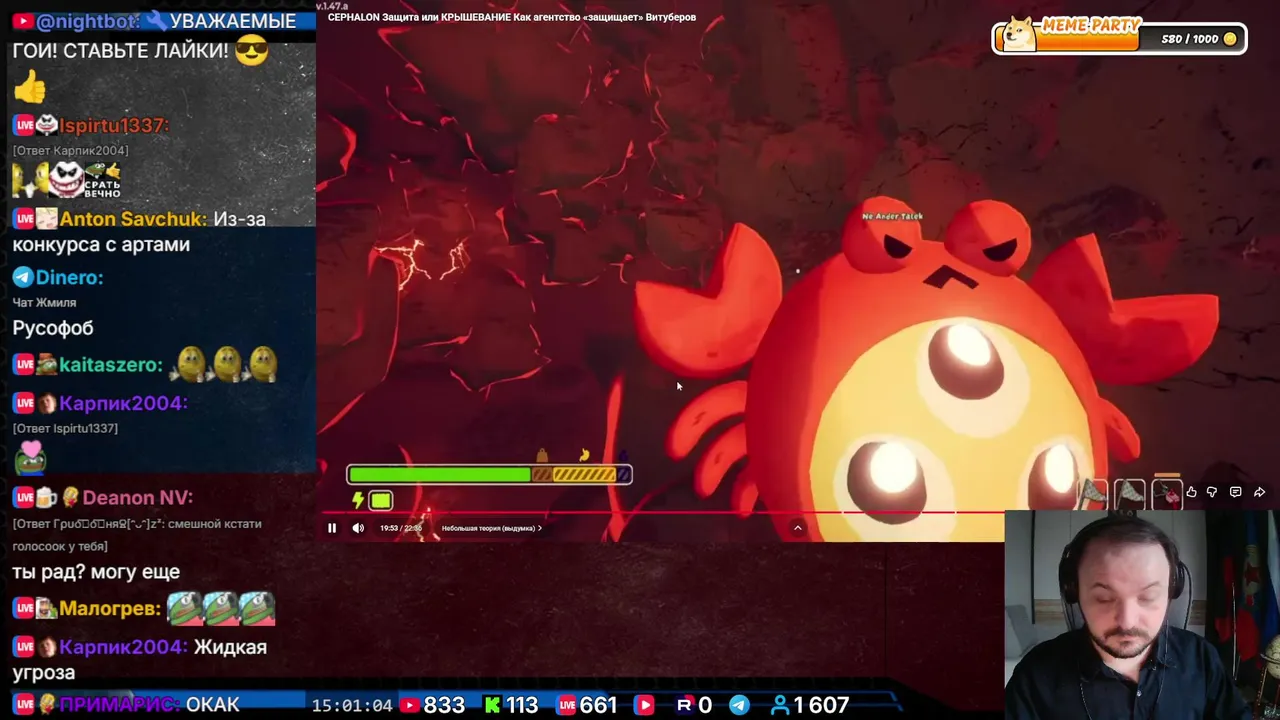Click the 'Русофоб' chat message
This screenshot has width=1280, height=720.
tap(53, 328)
